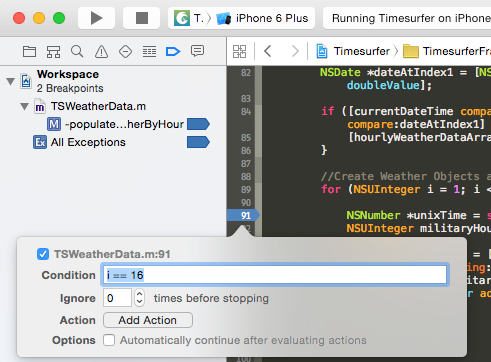Viewport: 491px width, 362px height.
Task: Open the Symbol navigator hierarchy icon
Action: [x=53, y=52]
